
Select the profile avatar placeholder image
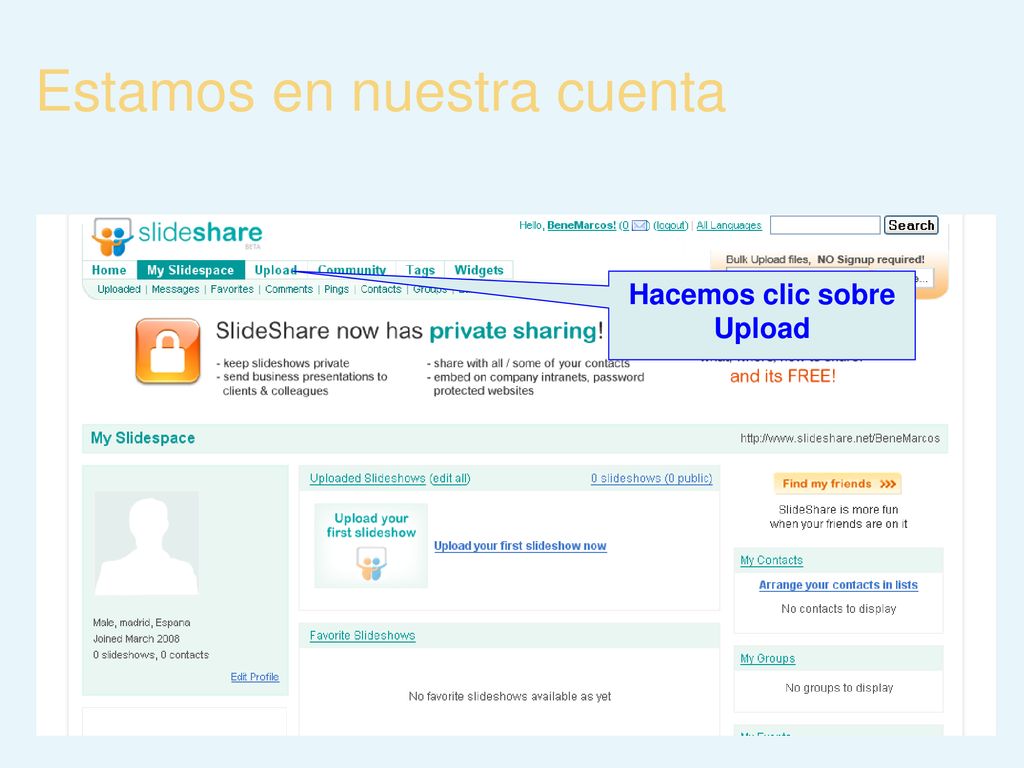click(x=146, y=543)
